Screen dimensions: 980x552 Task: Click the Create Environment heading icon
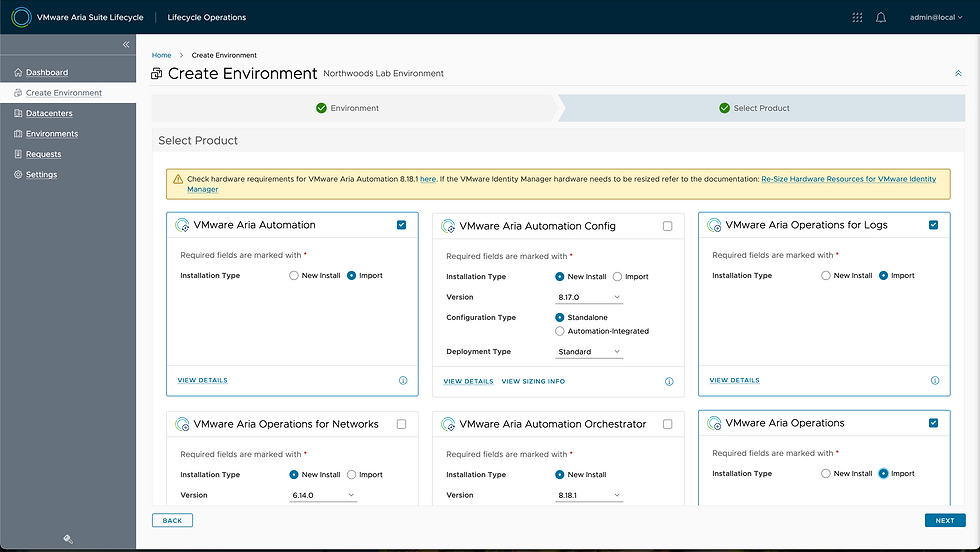(x=157, y=74)
